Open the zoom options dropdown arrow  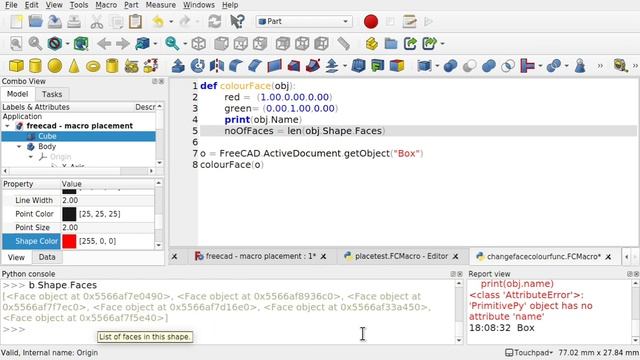click(185, 44)
